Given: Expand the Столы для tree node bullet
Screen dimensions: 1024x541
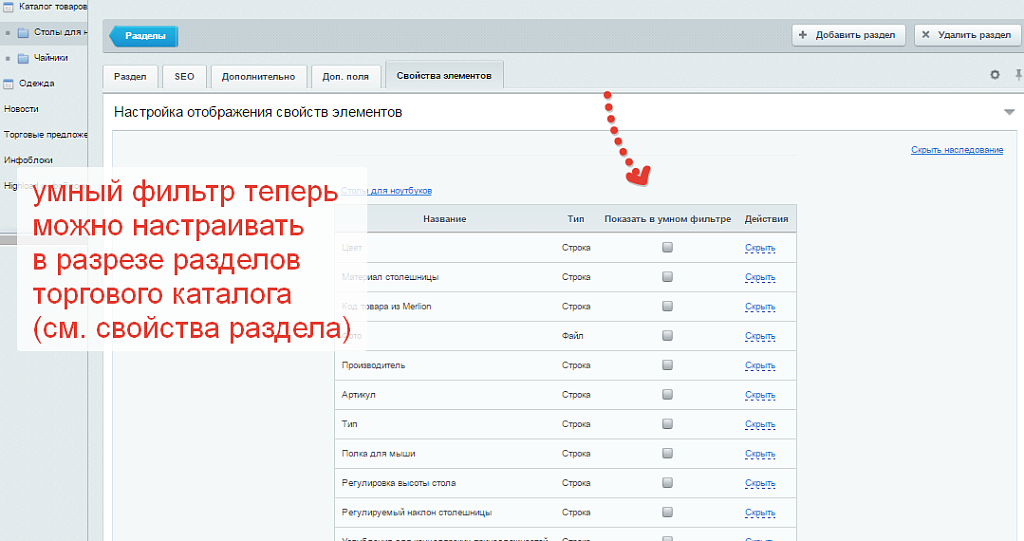Looking at the screenshot, I should tap(8, 32).
